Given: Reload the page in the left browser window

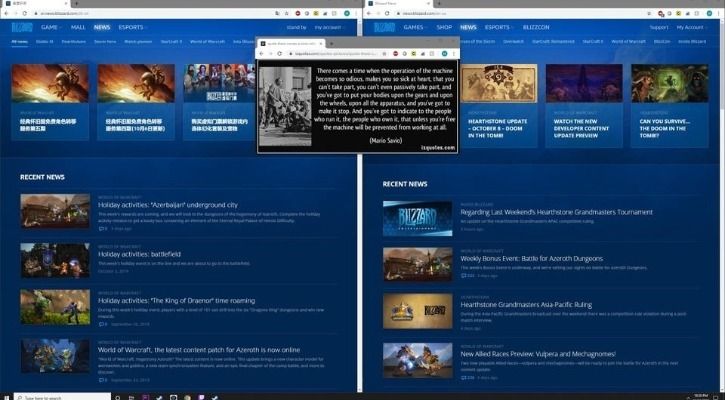Looking at the screenshot, I should point(25,13).
